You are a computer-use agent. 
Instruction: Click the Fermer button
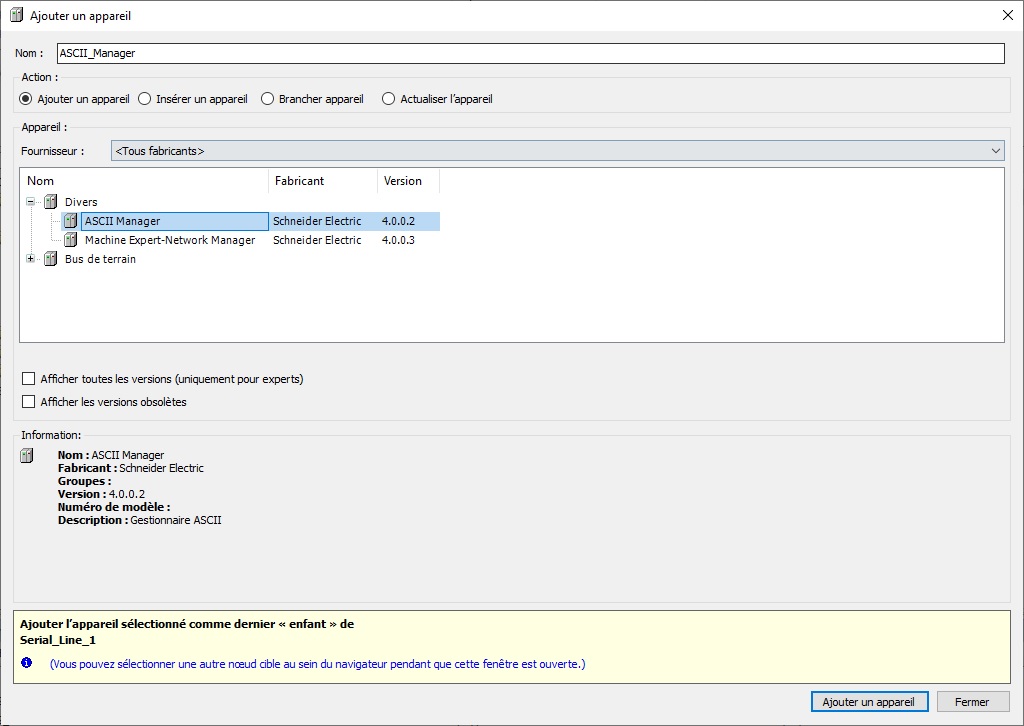pos(972,702)
